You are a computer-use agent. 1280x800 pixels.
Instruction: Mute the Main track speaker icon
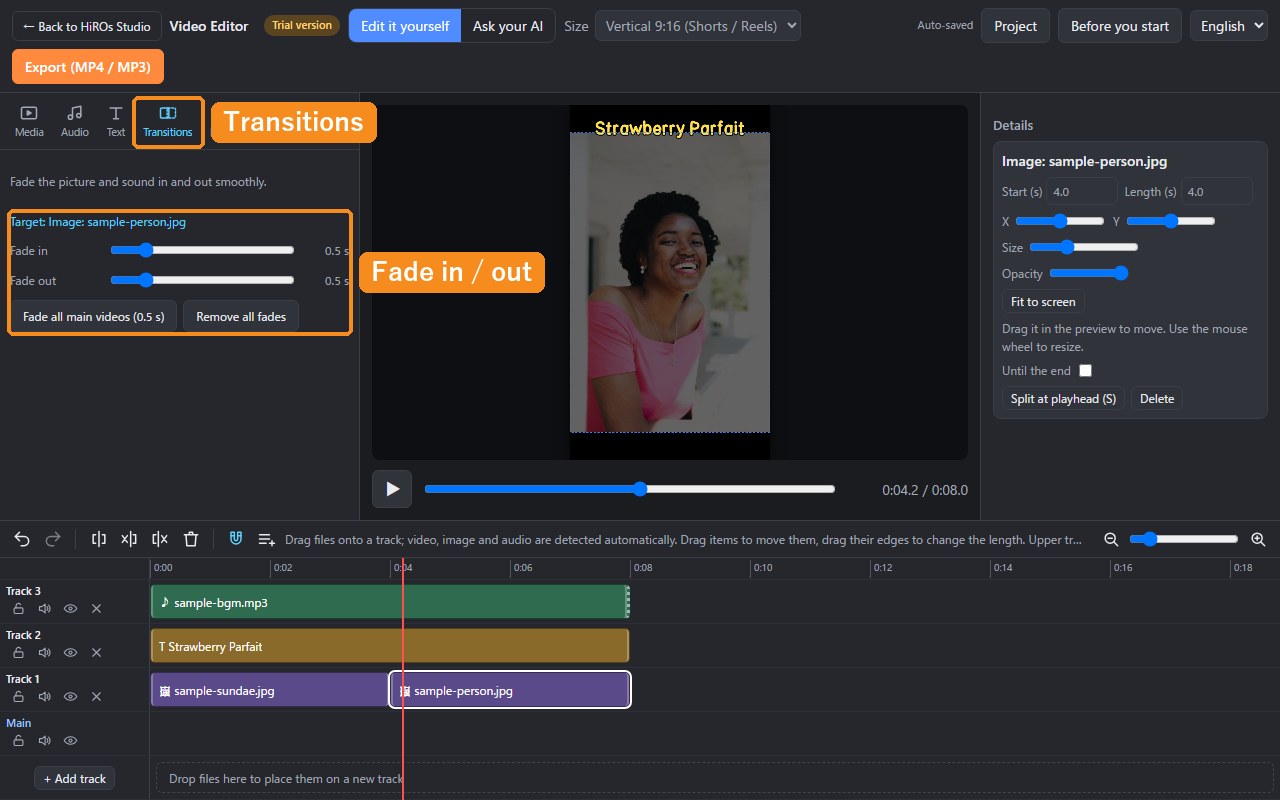[45, 740]
